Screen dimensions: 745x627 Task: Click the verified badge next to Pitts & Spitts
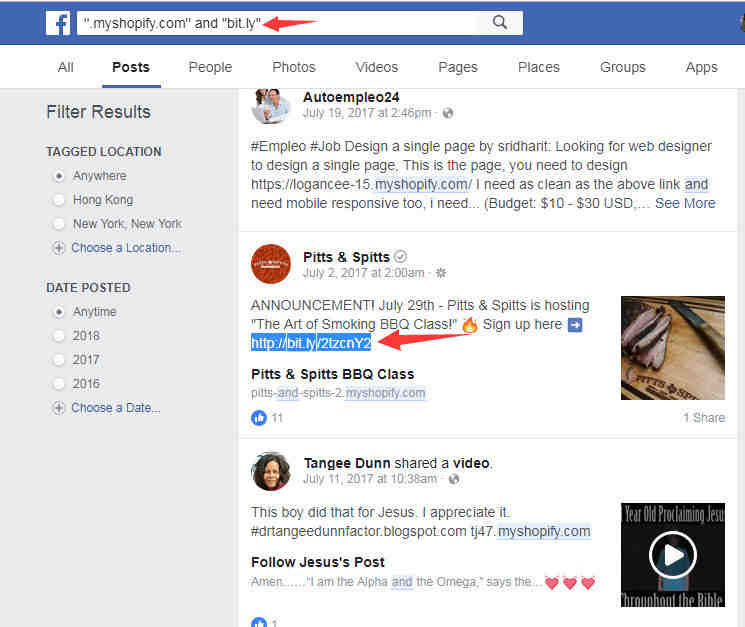[x=401, y=257]
